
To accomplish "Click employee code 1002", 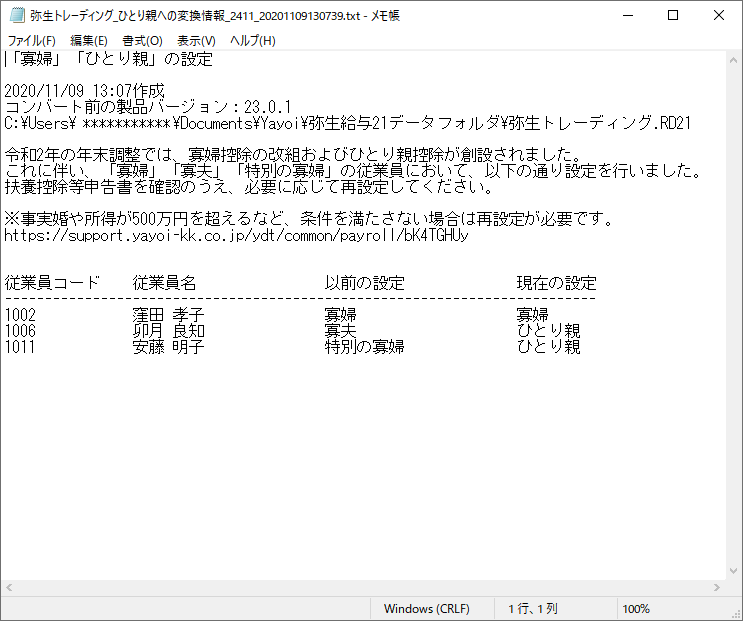I will click(x=20, y=315).
